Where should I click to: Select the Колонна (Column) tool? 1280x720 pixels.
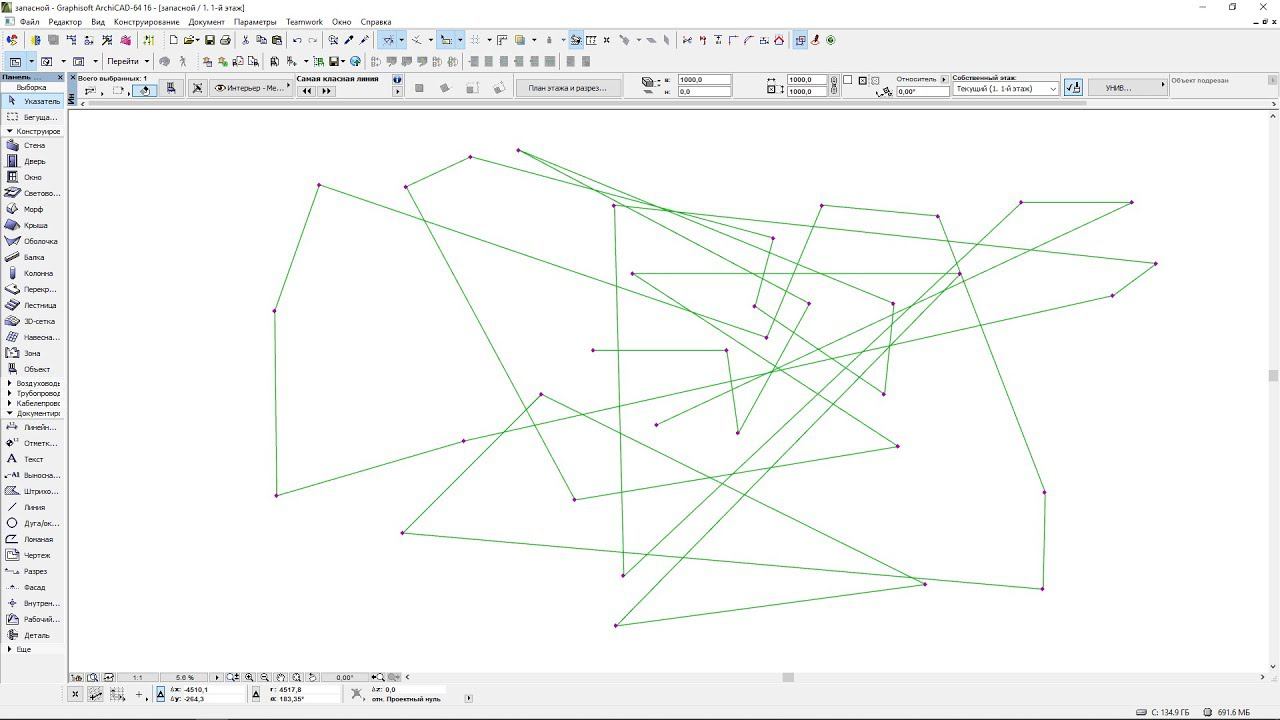click(x=33, y=273)
